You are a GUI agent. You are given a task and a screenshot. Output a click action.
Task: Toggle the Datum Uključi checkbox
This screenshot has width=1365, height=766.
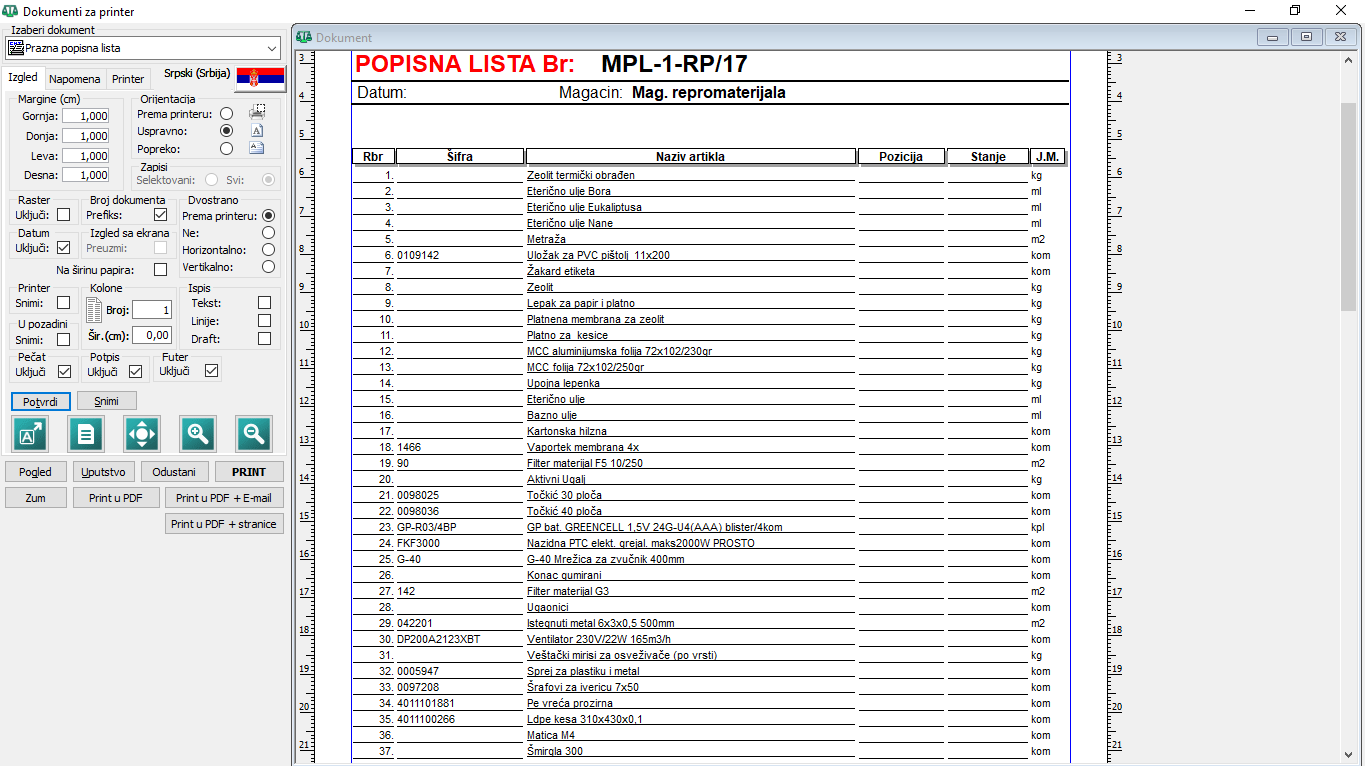(x=64, y=247)
